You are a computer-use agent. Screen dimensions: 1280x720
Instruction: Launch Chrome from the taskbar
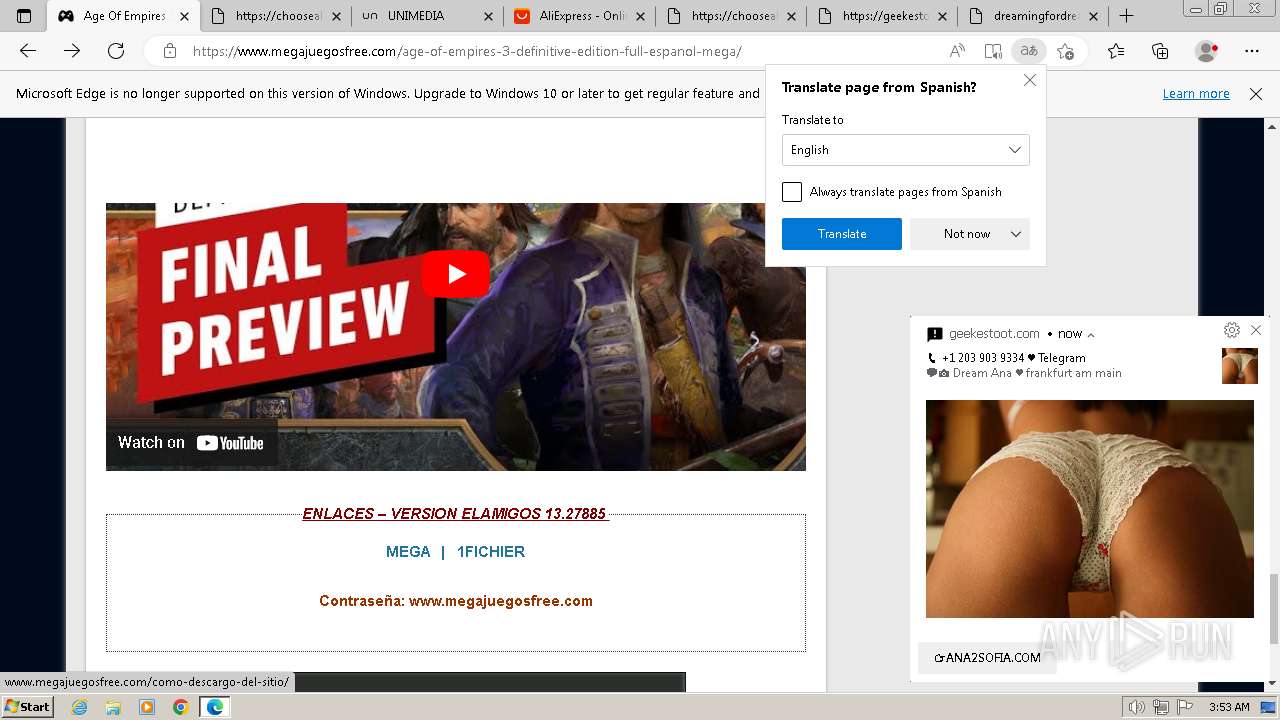click(x=180, y=707)
